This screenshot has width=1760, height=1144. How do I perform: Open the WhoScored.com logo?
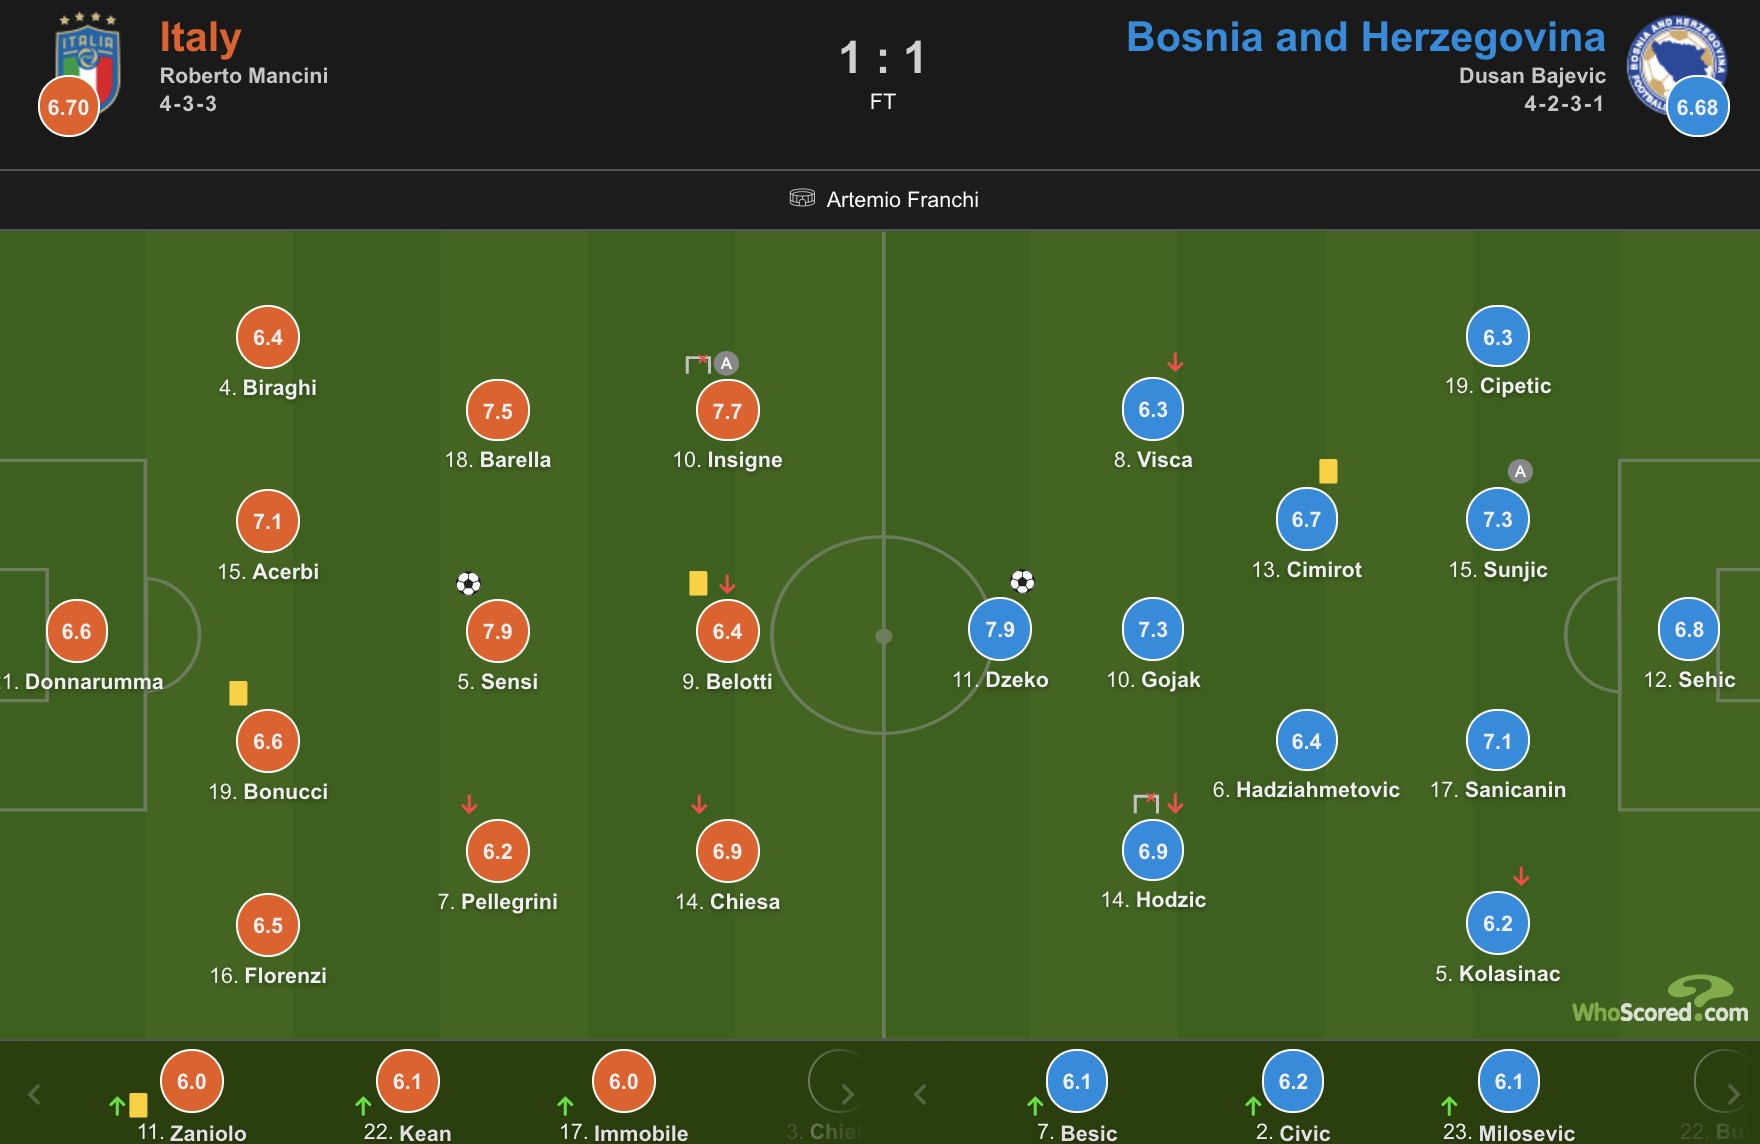click(1660, 1000)
